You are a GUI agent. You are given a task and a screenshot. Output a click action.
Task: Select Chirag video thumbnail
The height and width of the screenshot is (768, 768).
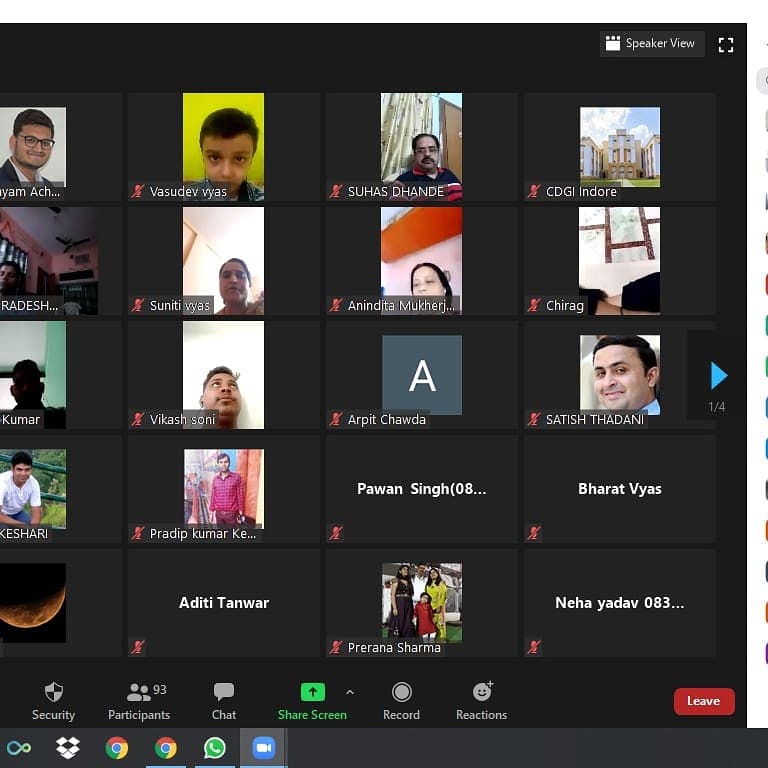point(620,261)
